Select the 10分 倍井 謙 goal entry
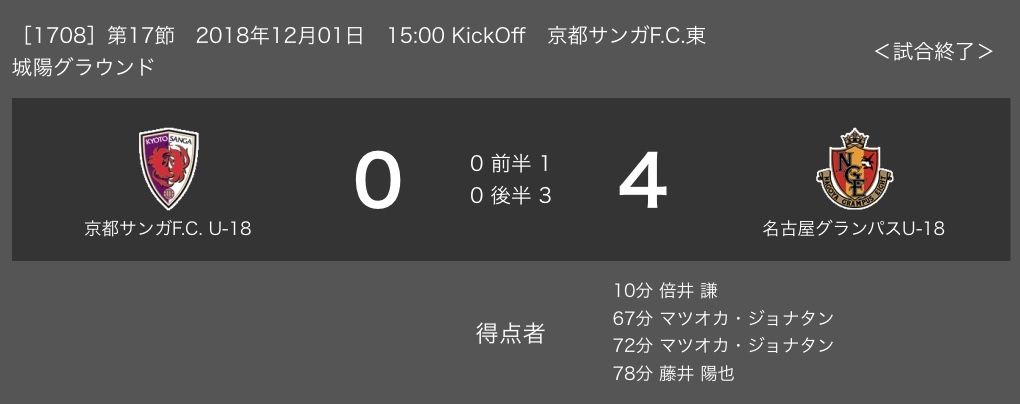1020x404 pixels. pyautogui.click(x=665, y=291)
